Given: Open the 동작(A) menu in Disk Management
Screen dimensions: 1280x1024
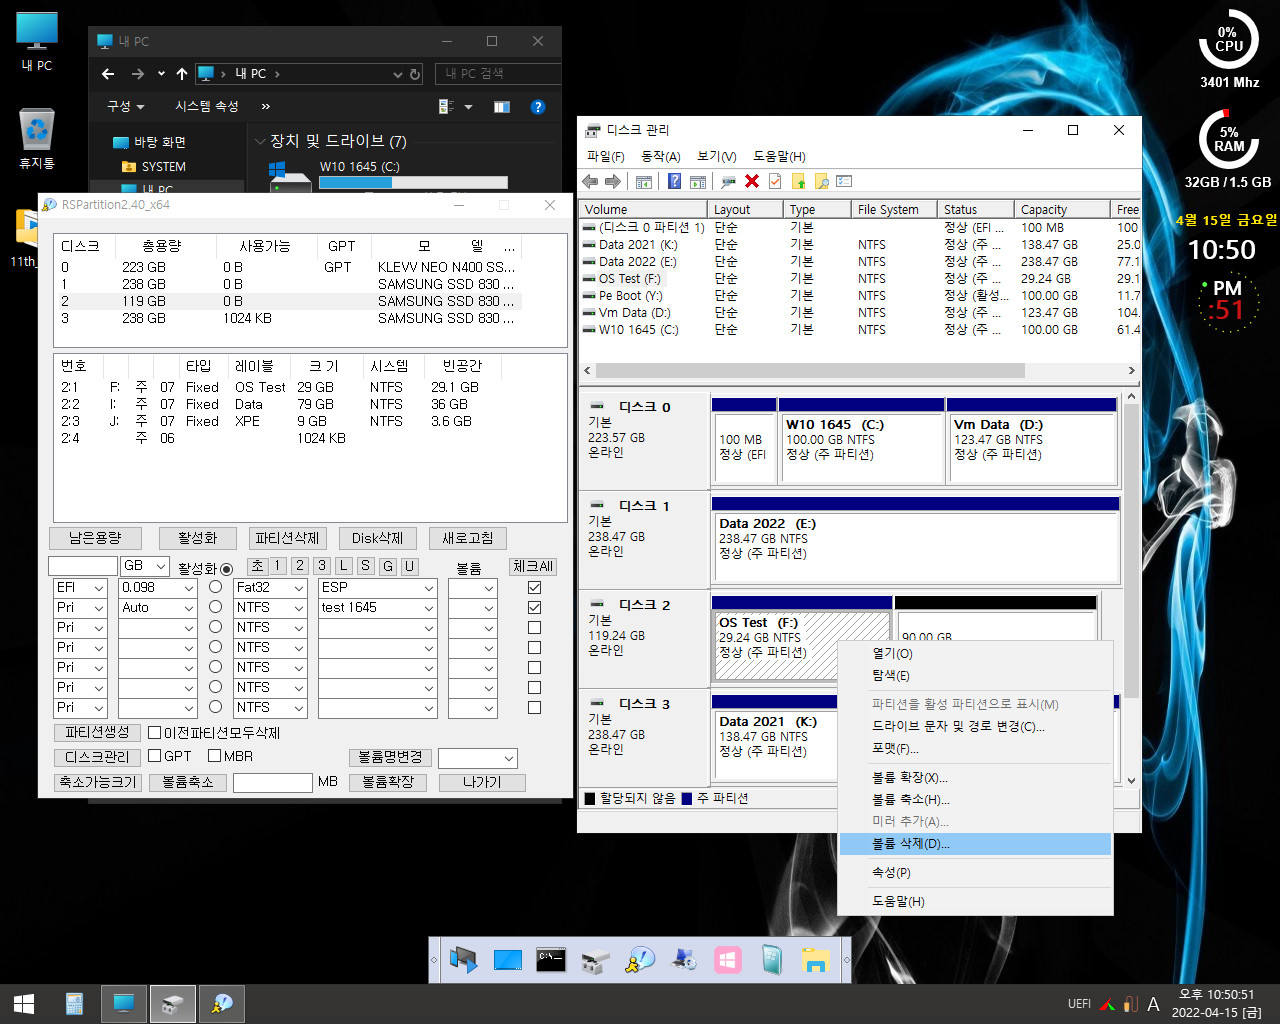Looking at the screenshot, I should (x=660, y=156).
